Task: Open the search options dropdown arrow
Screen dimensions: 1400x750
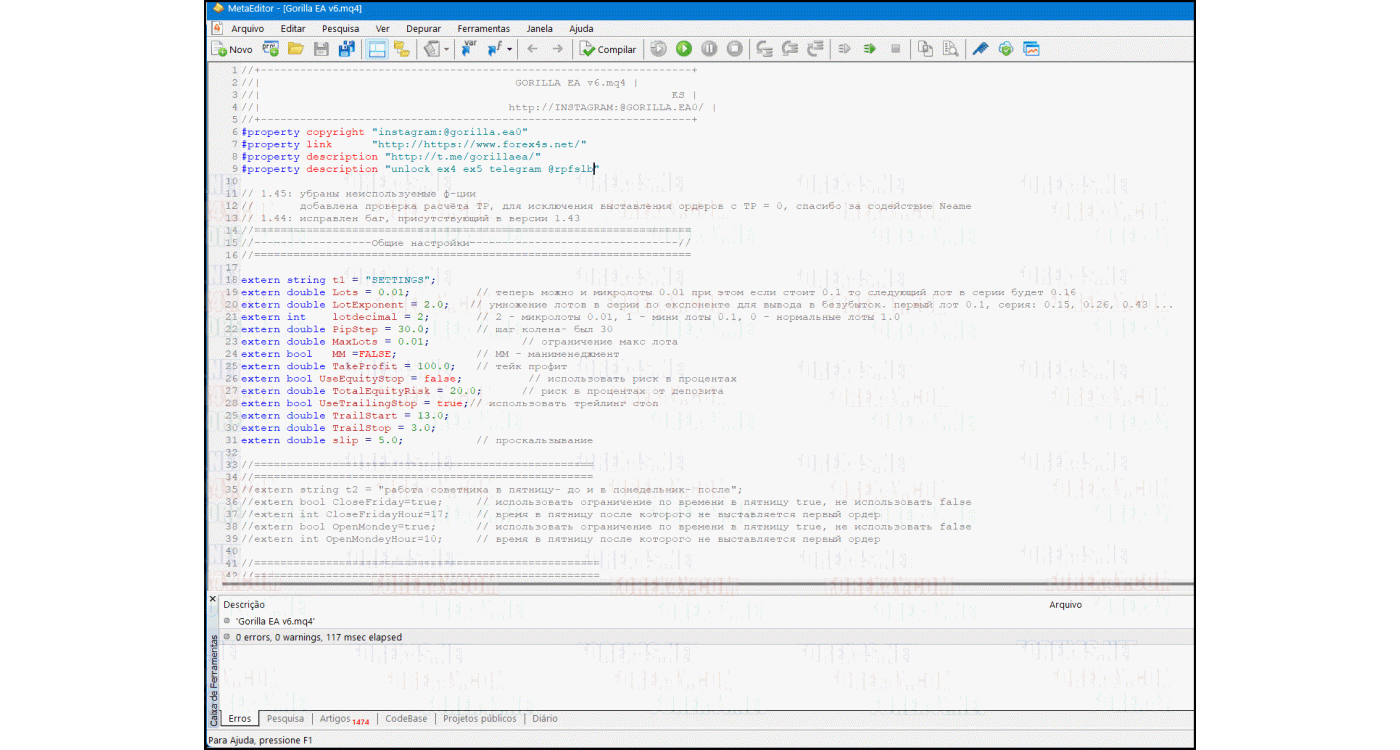Action: click(x=446, y=49)
